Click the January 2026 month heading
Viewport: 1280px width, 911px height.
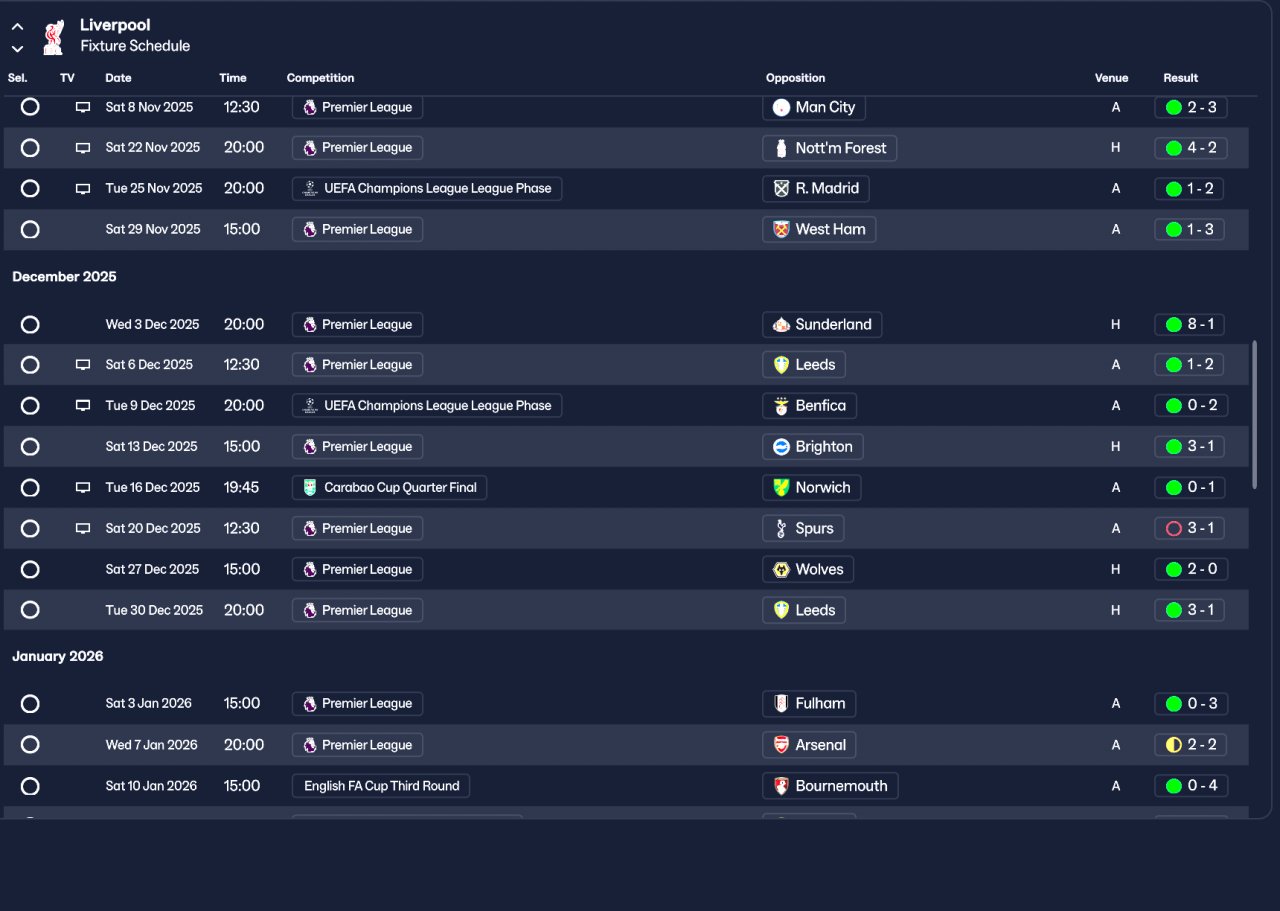(58, 657)
